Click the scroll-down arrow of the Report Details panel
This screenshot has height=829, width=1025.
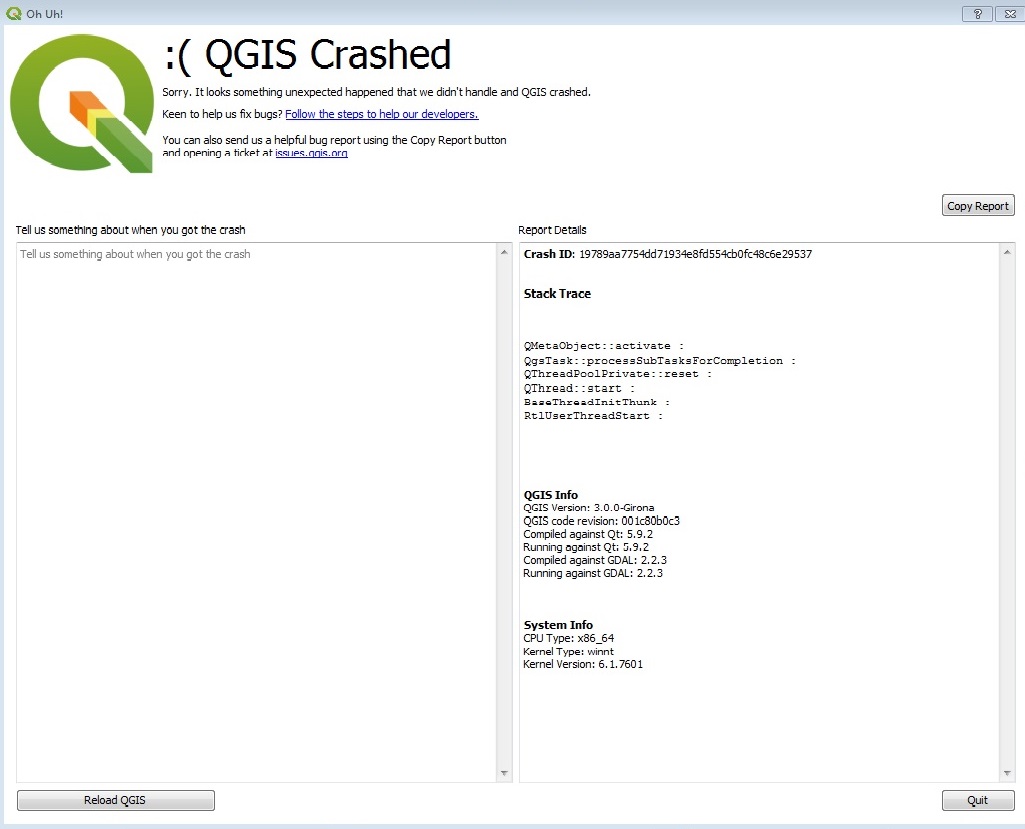[x=1008, y=770]
